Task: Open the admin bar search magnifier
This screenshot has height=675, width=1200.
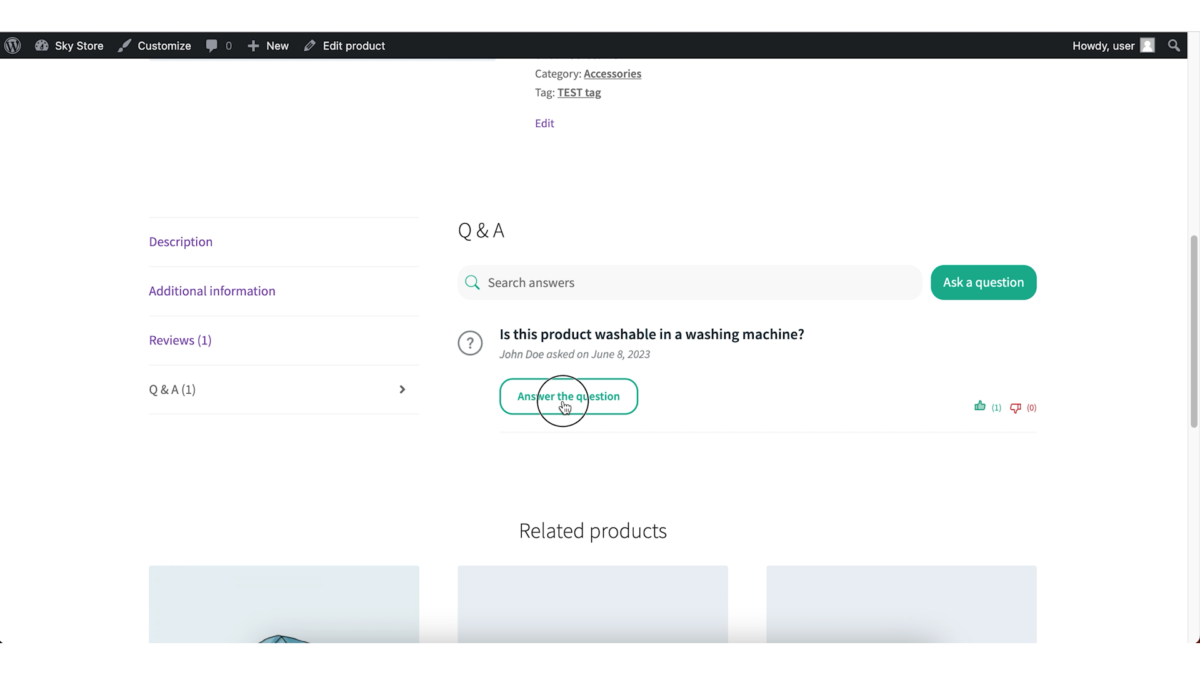Action: pyautogui.click(x=1174, y=45)
